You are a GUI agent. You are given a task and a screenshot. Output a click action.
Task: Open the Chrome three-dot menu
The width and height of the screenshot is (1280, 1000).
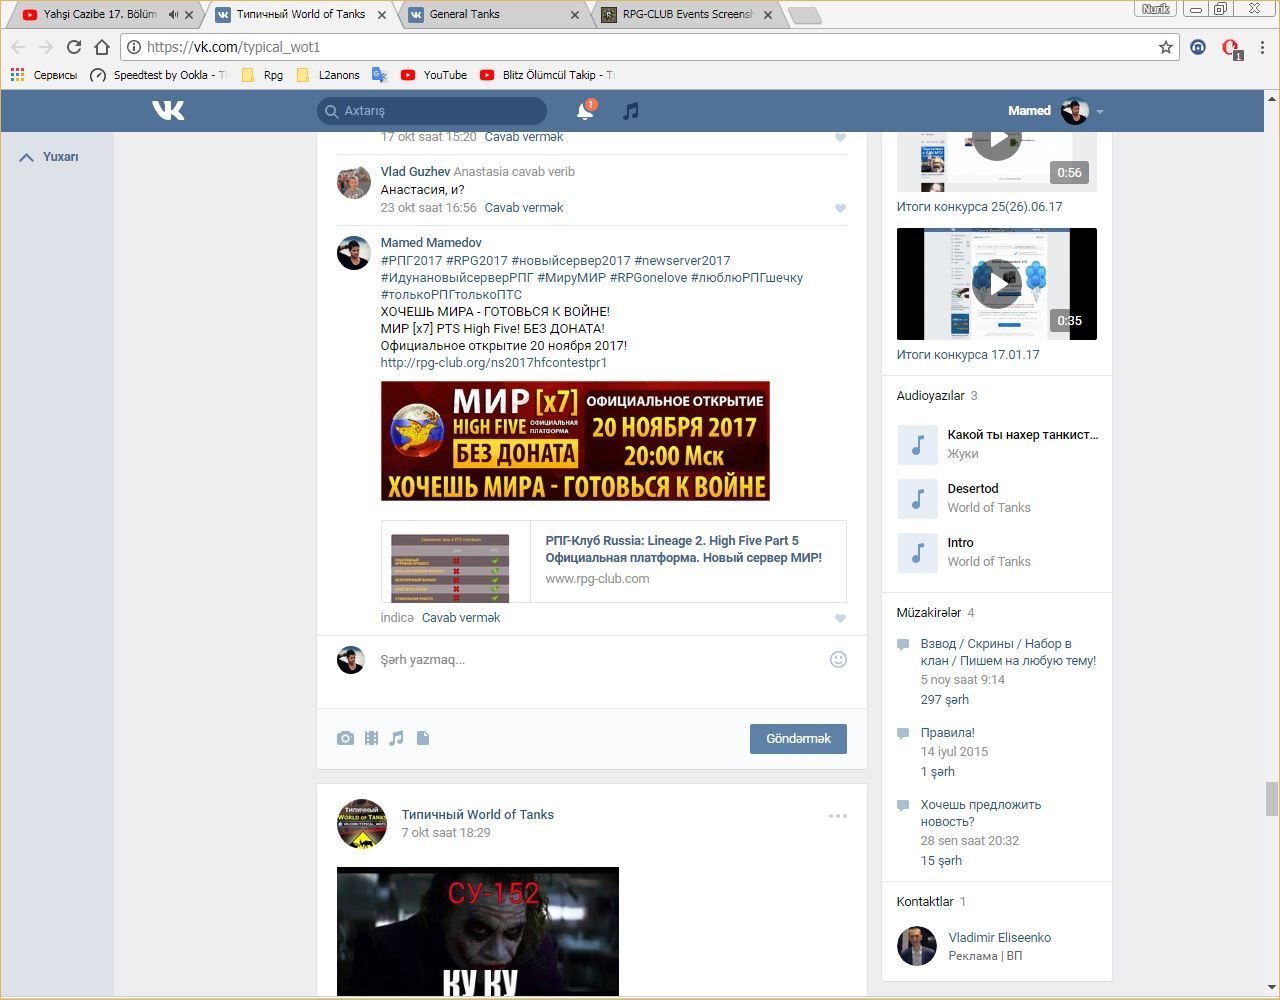pos(1263,47)
